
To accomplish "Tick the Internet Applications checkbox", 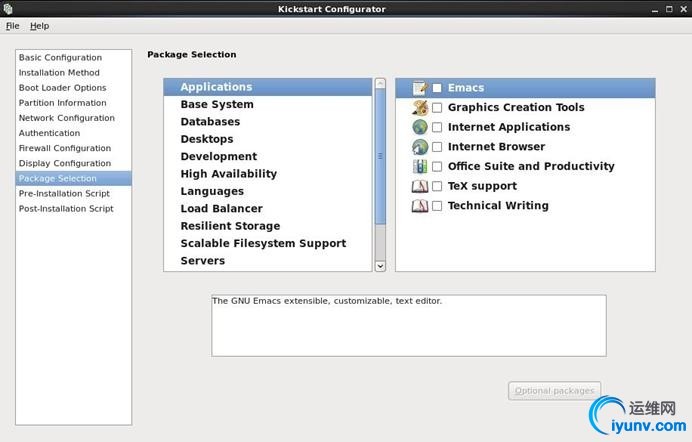I will [x=437, y=127].
